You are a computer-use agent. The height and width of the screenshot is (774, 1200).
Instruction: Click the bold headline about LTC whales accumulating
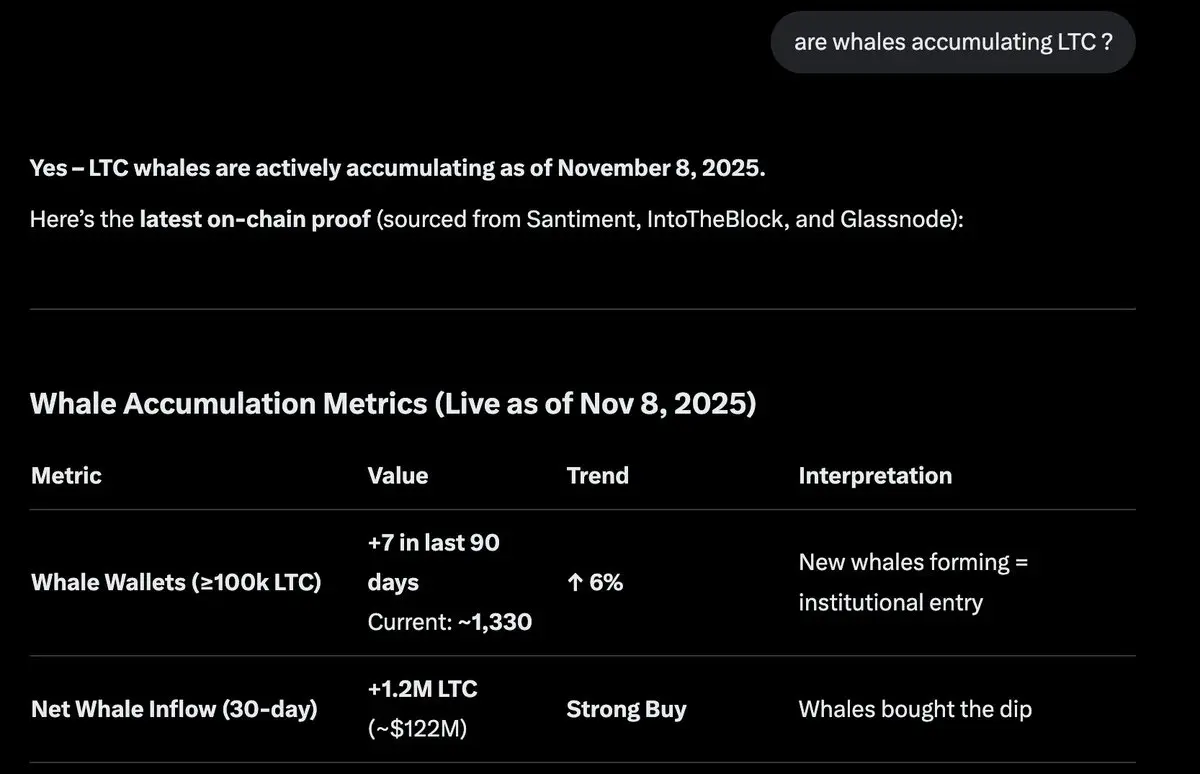point(398,167)
